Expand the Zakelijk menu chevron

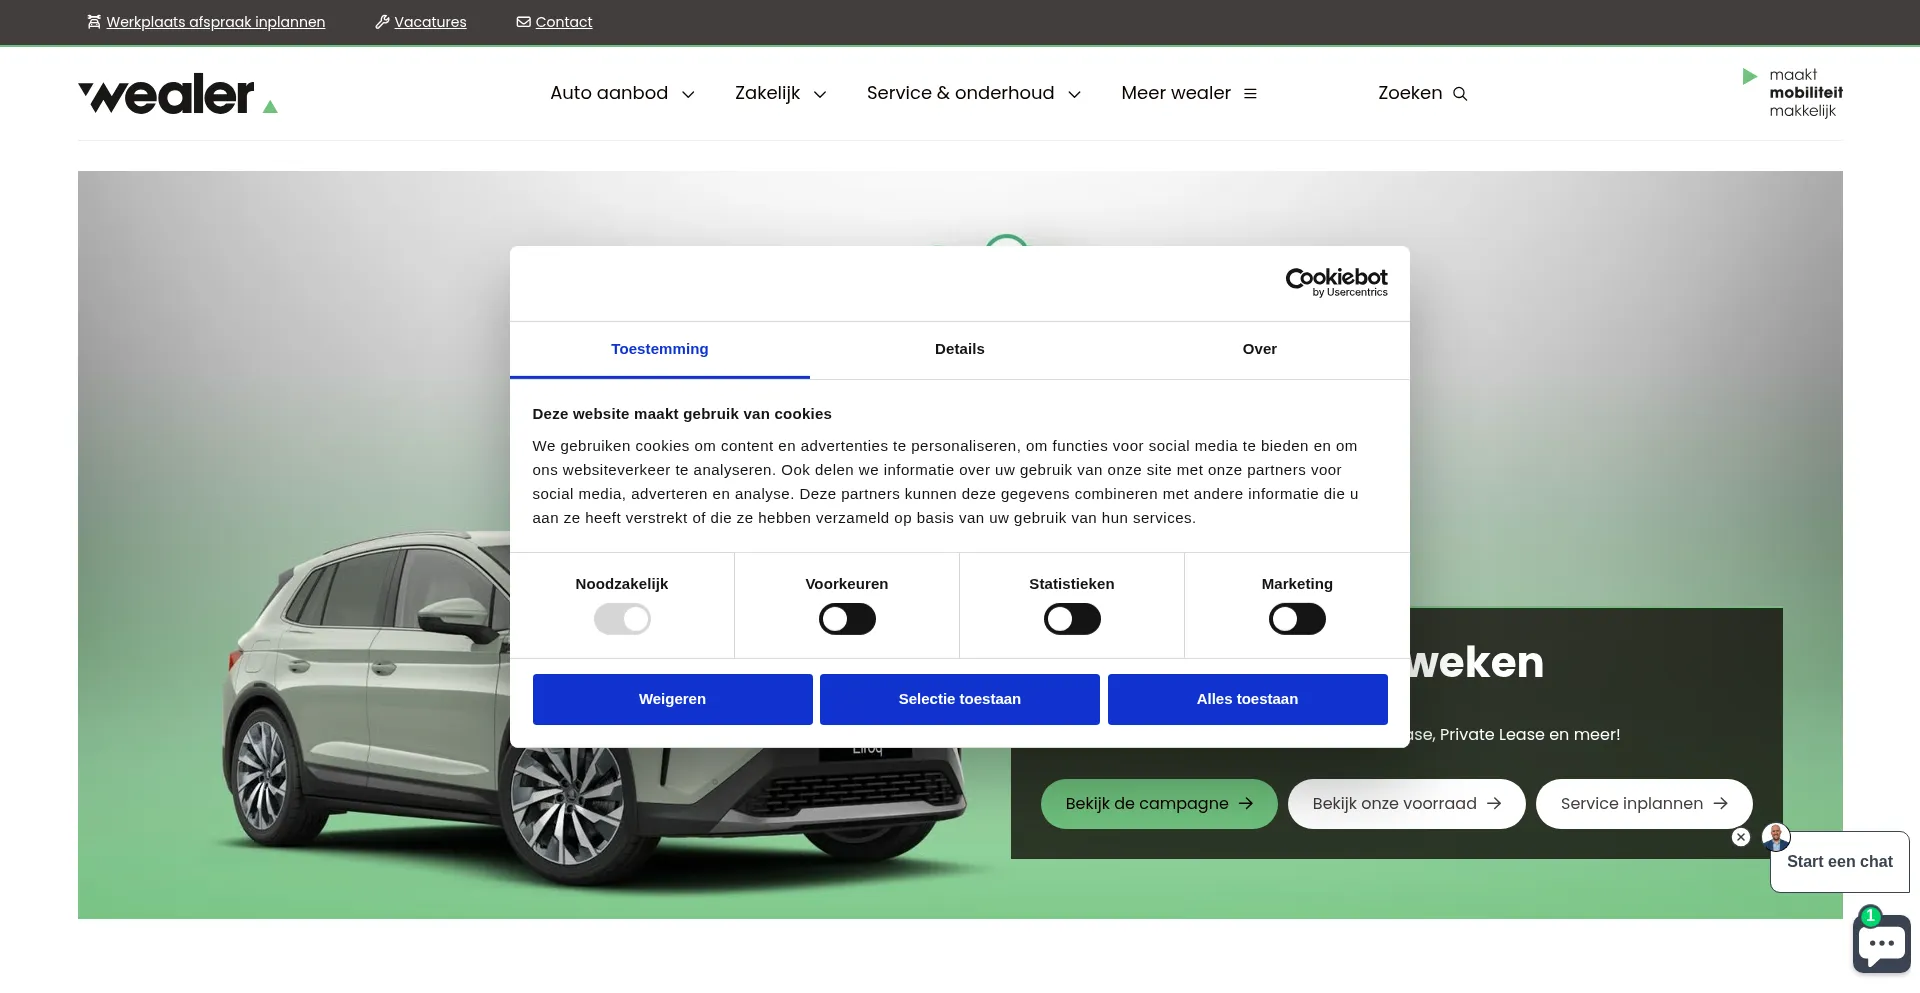(820, 94)
